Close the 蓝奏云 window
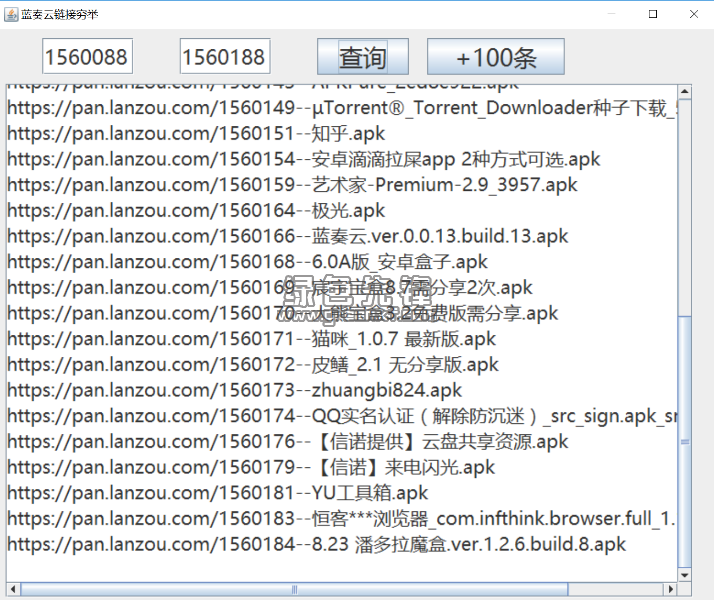 (694, 14)
